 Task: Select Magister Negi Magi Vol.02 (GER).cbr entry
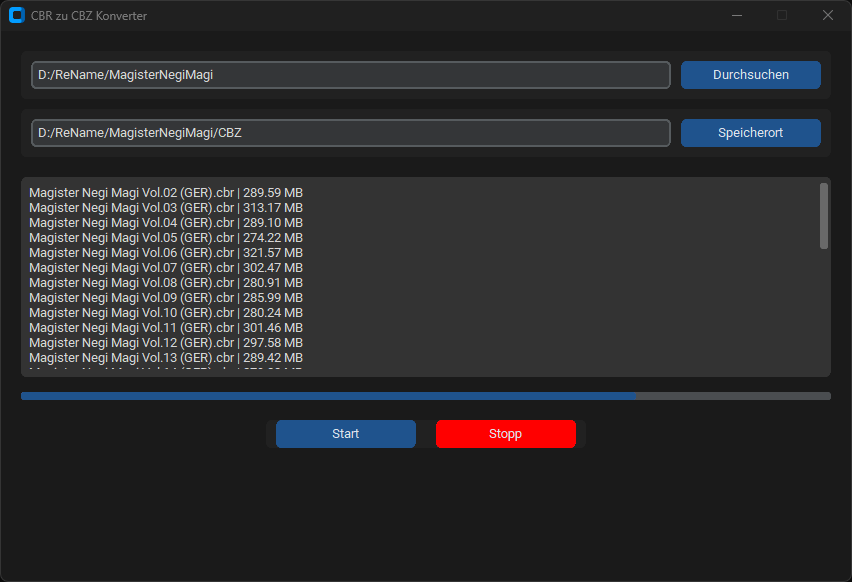(166, 193)
